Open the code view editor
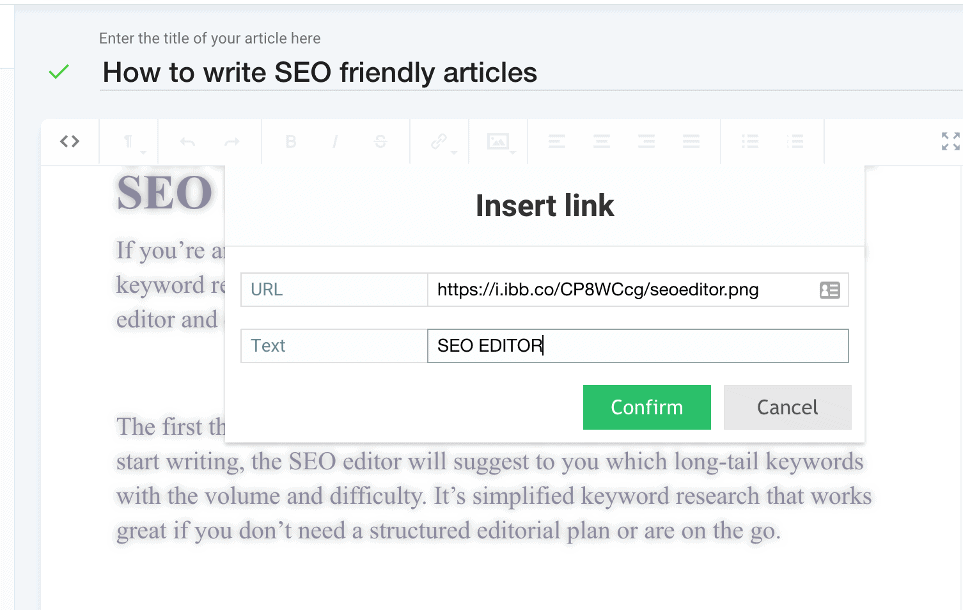The height and width of the screenshot is (610, 964). click(x=69, y=141)
